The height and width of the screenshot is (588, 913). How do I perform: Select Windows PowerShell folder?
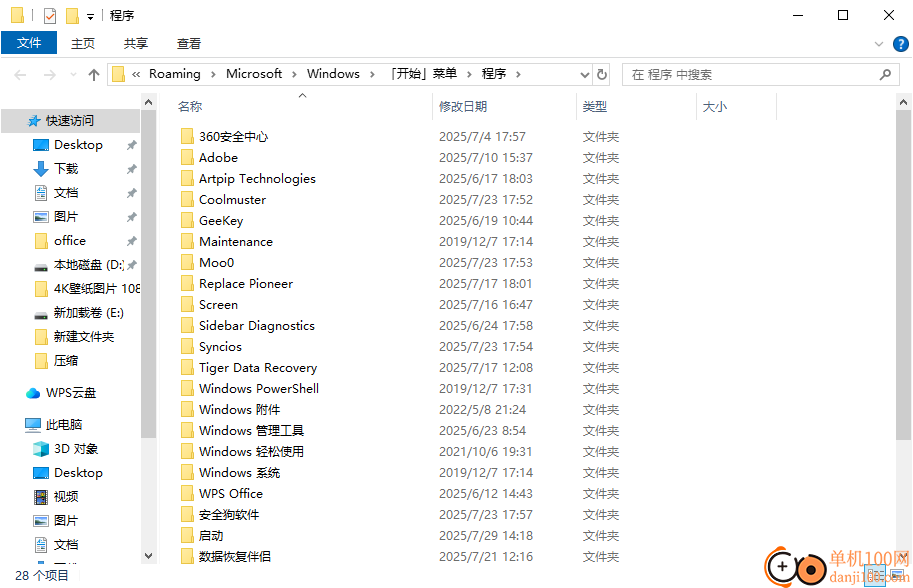259,389
